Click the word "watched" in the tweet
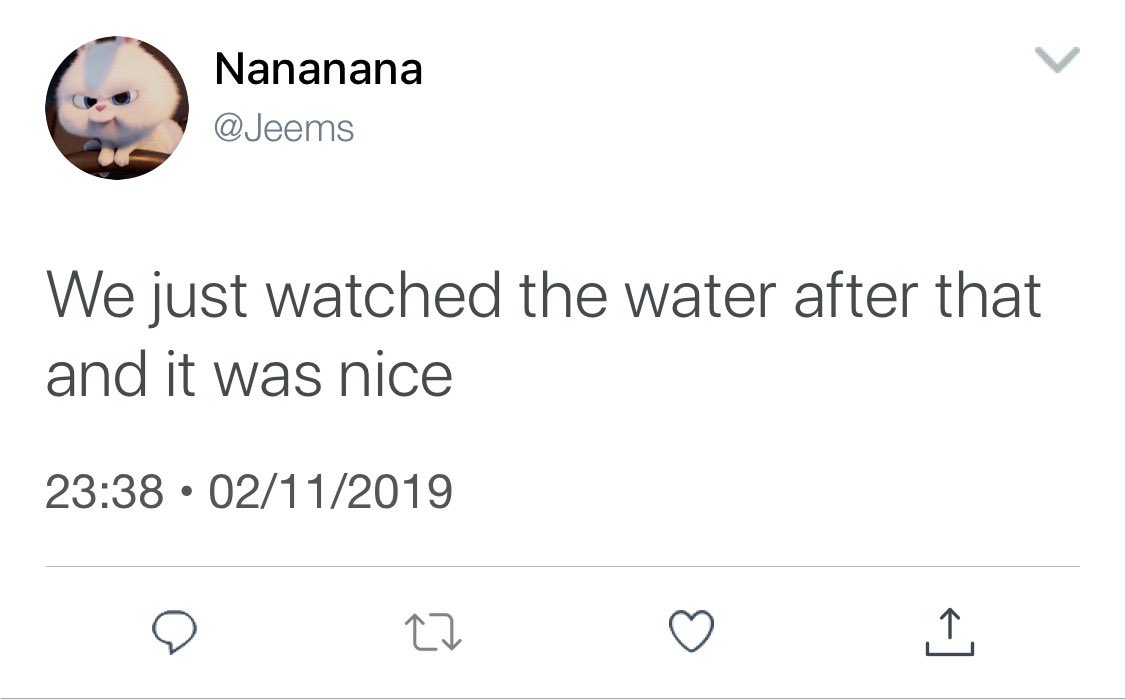This screenshot has width=1125, height=700. pyautogui.click(x=384, y=295)
